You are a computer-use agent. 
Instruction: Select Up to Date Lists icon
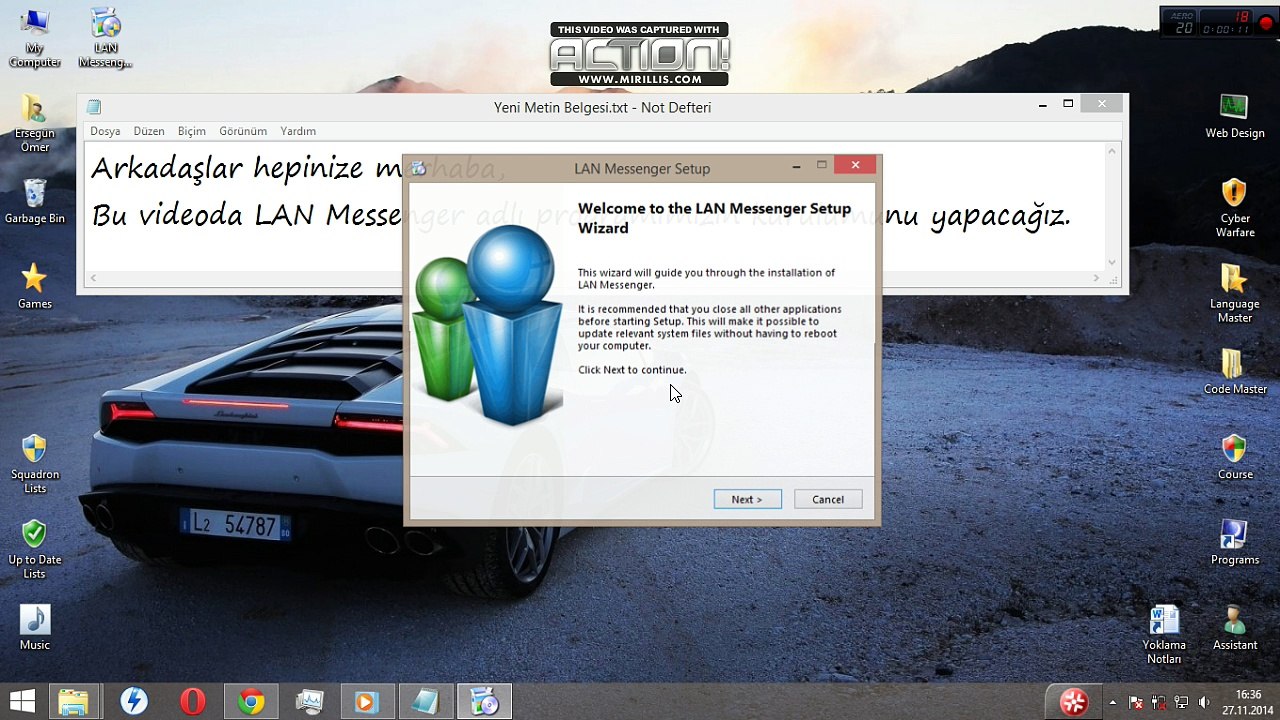(35, 549)
